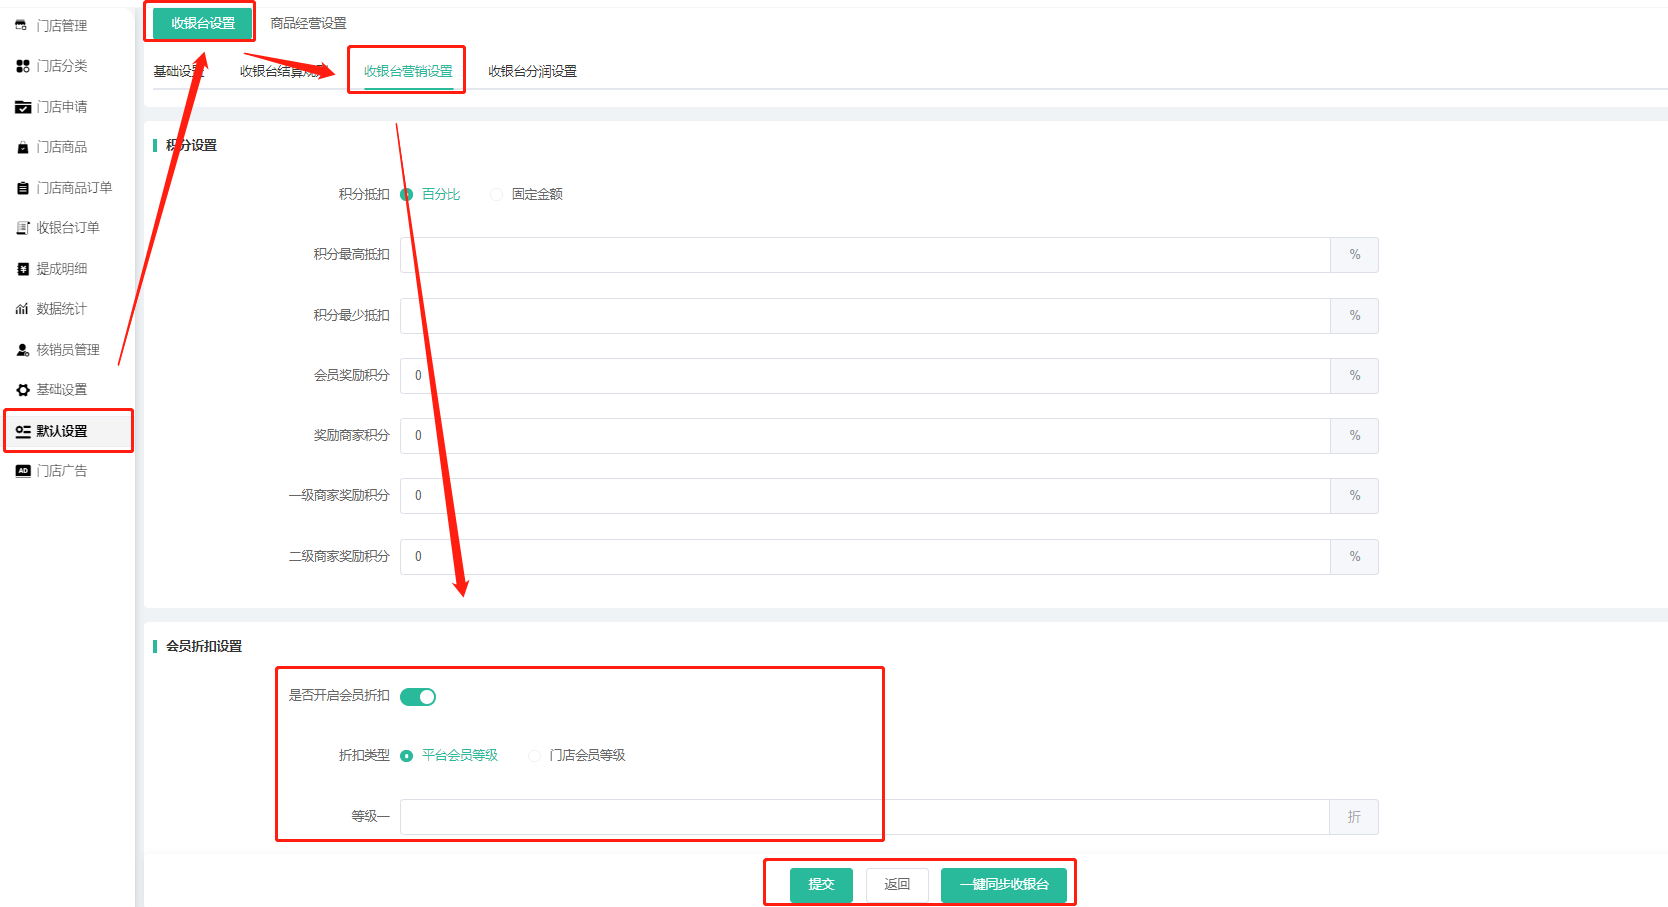This screenshot has height=907, width=1668.
Task: Click the 积分设置 section heading
Action: point(191,145)
